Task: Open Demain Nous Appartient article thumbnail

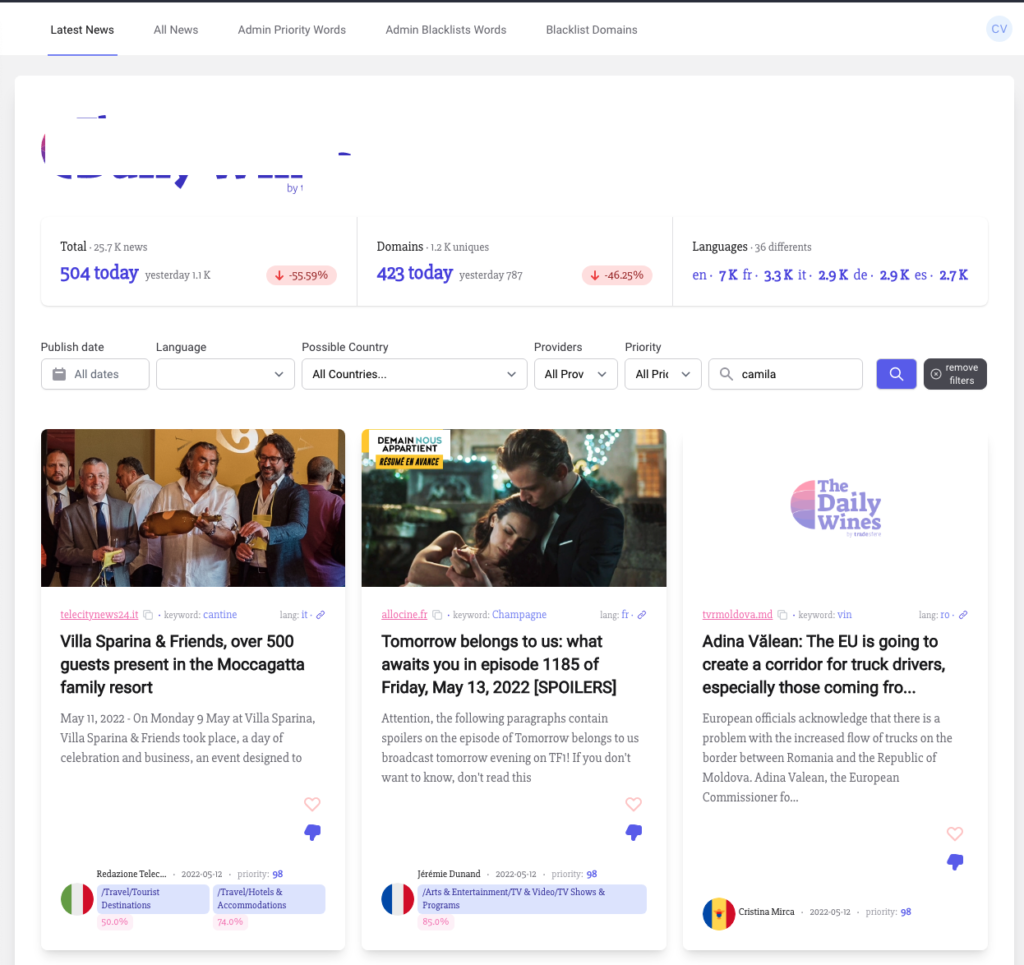Action: coord(514,508)
